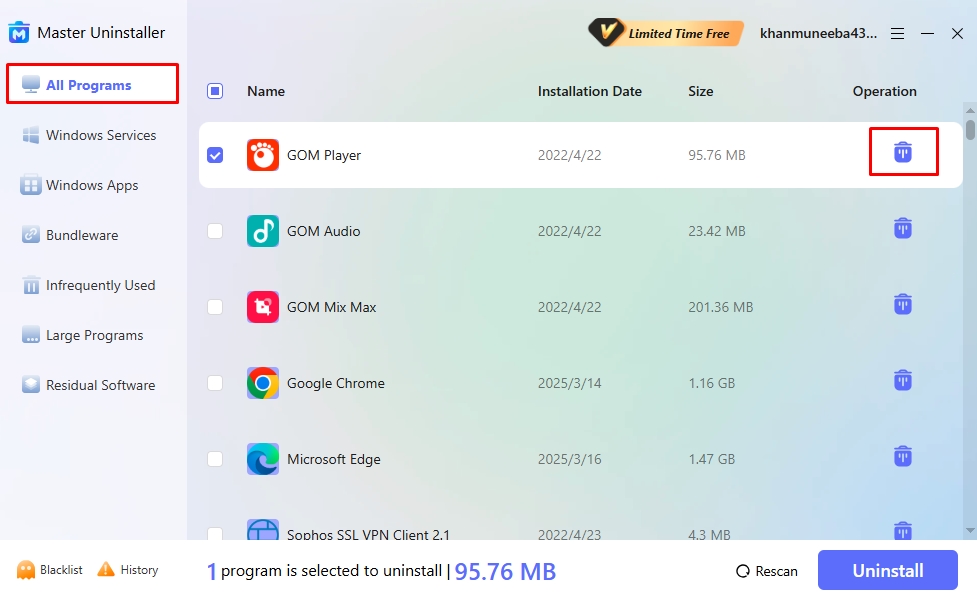The image size is (977, 598).
Task: Click the 23.42 MB size value
Action: click(717, 231)
